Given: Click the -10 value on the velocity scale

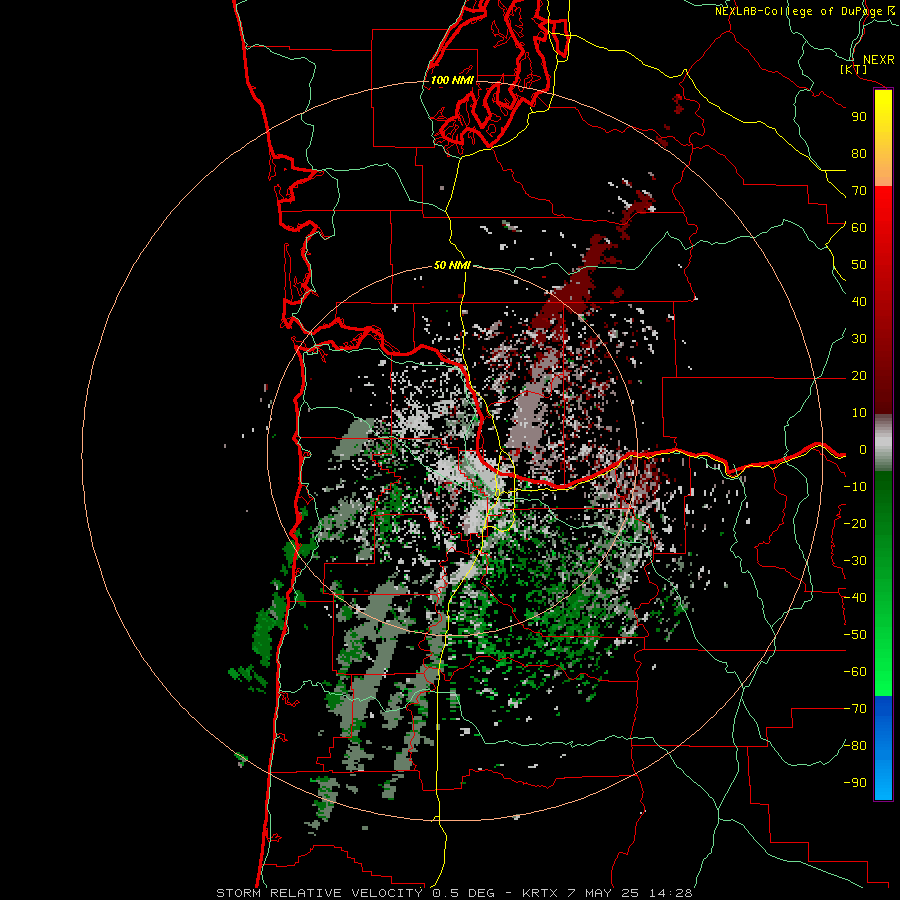Looking at the screenshot, I should coord(855,487).
